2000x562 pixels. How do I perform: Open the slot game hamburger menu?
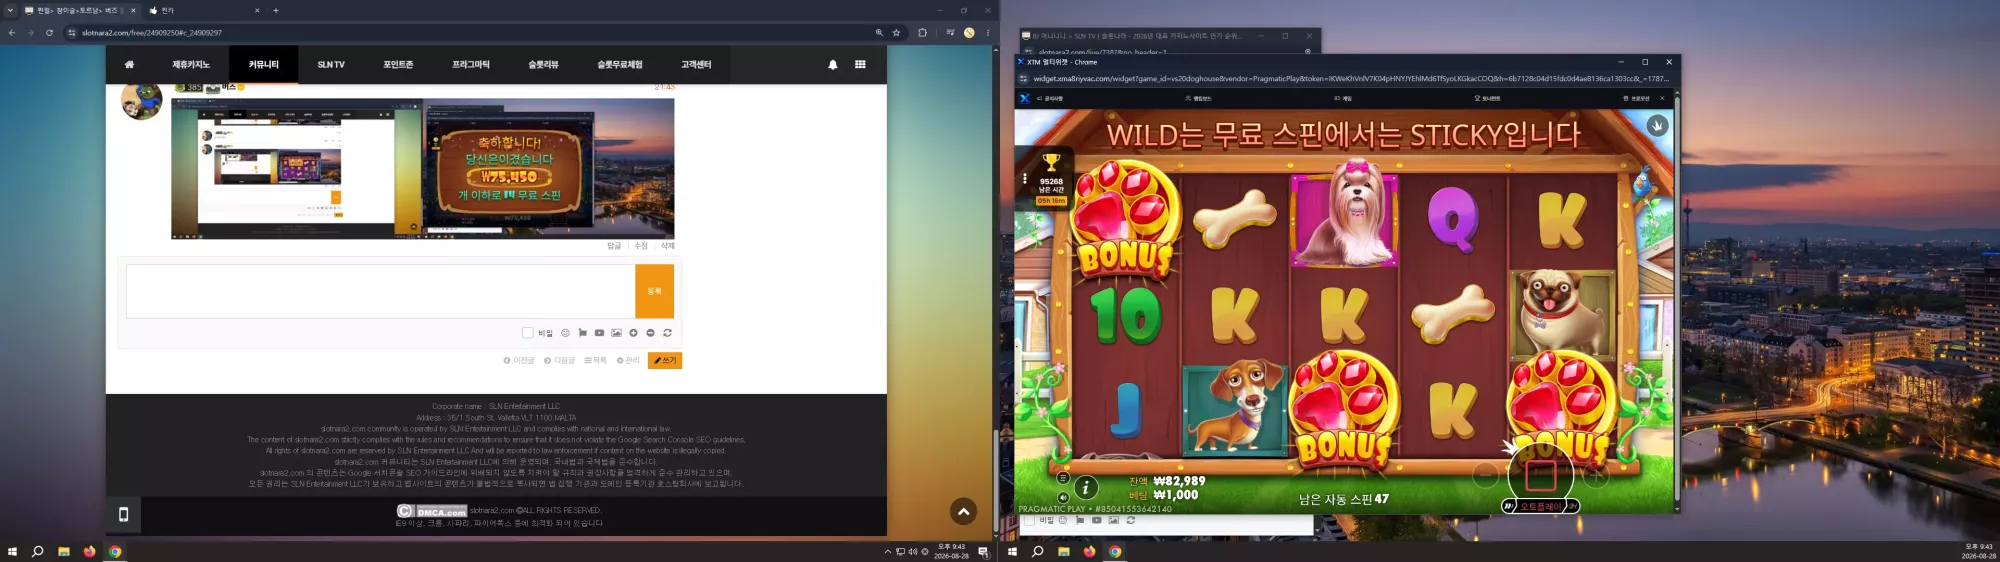coord(1063,478)
